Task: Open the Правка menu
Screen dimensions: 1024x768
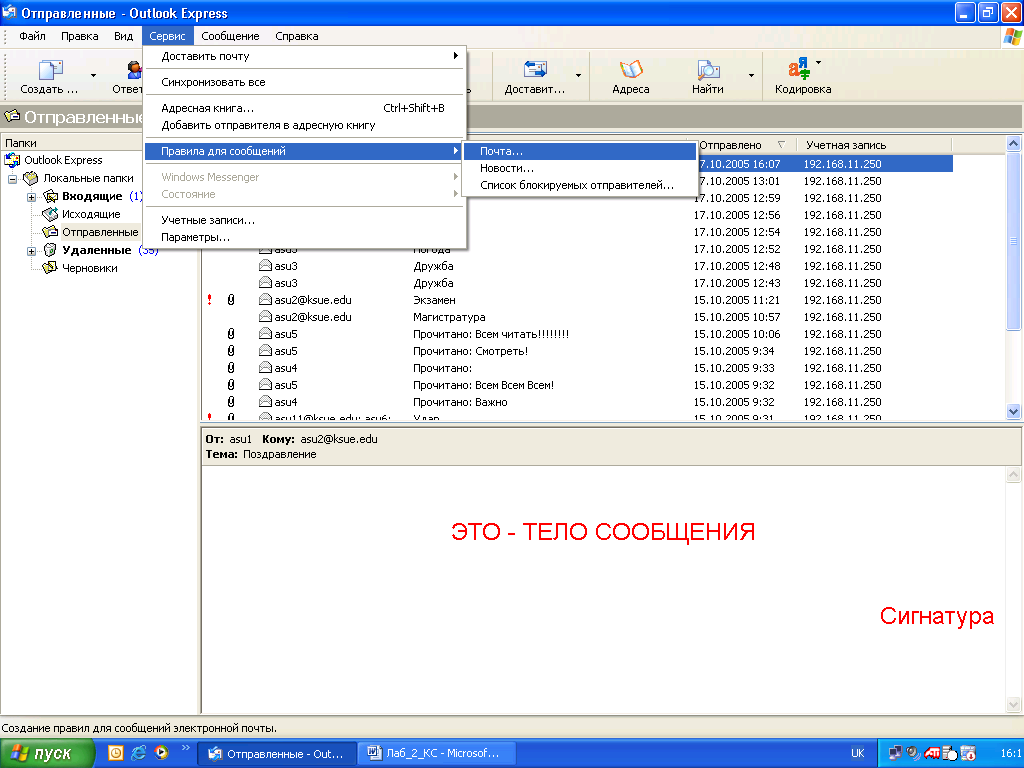Action: tap(80, 36)
